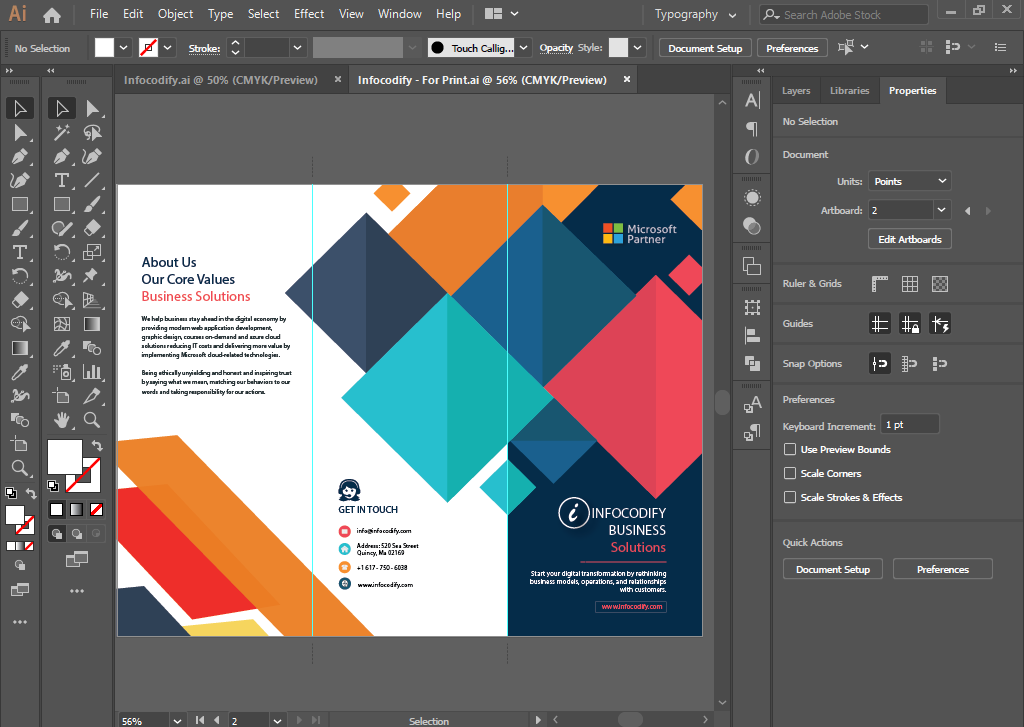Check the Scale Corners option
Screen dimensions: 1024x727
(x=791, y=474)
